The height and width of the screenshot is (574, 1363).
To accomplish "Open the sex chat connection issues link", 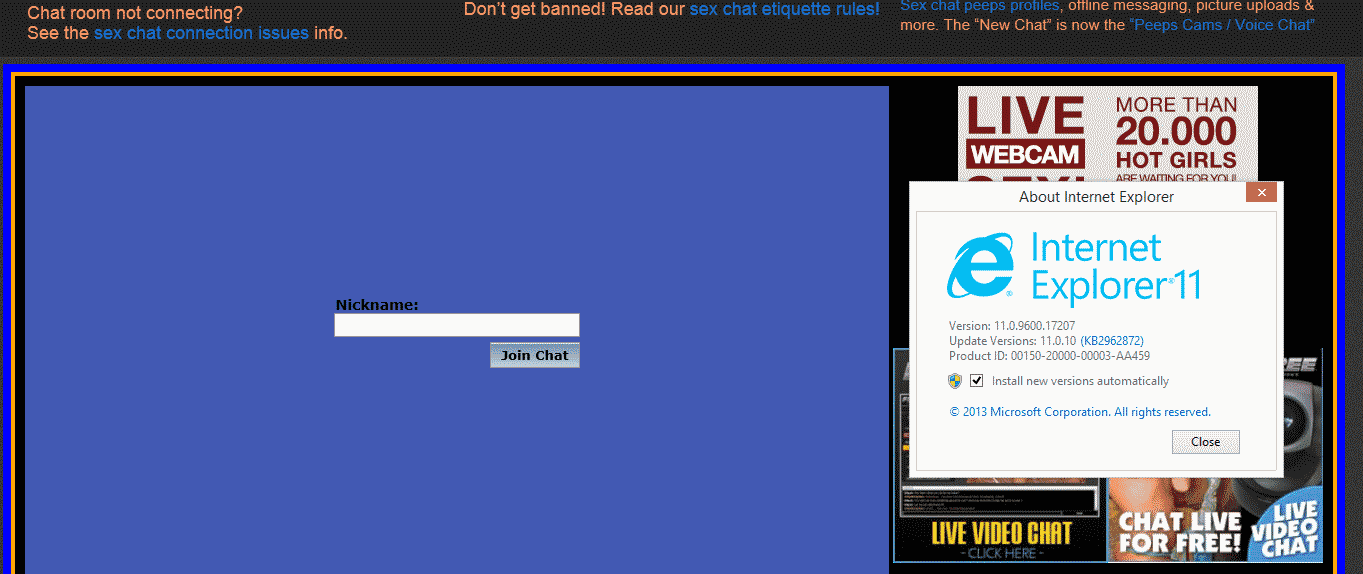I will click(x=201, y=33).
